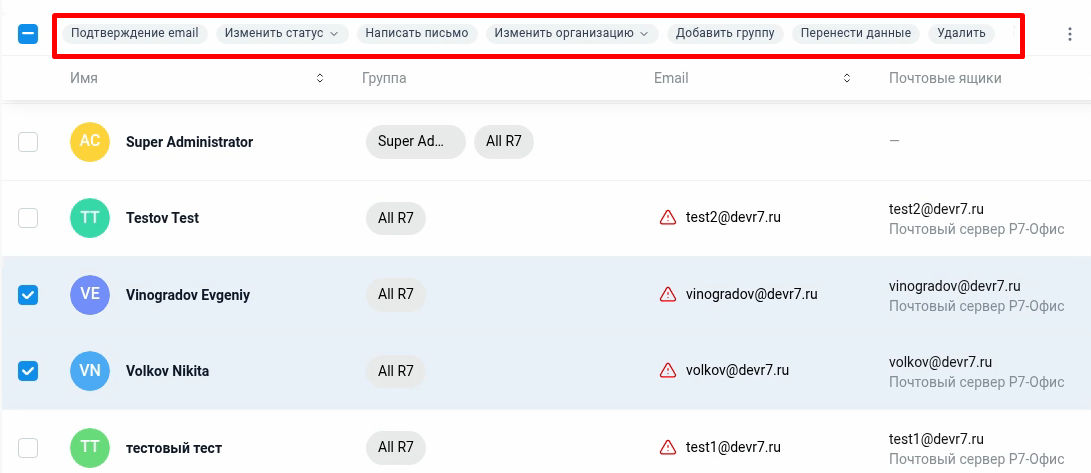1091x473 pixels.
Task: Uncheck the Volkov Nikita row checkbox
Action: click(28, 371)
